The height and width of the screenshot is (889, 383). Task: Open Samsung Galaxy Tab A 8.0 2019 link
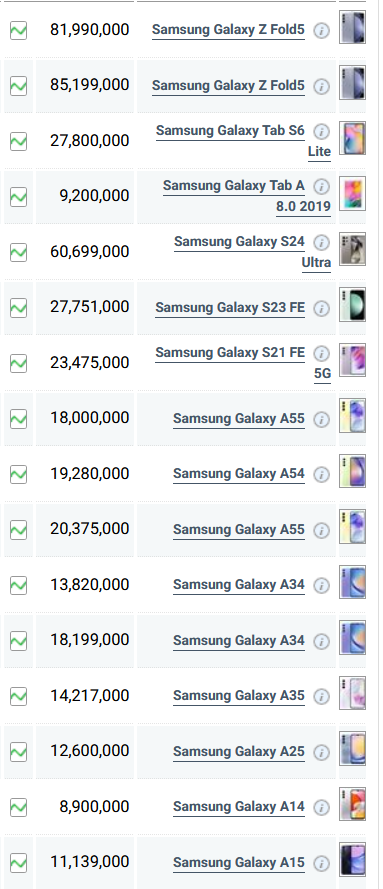[247, 196]
